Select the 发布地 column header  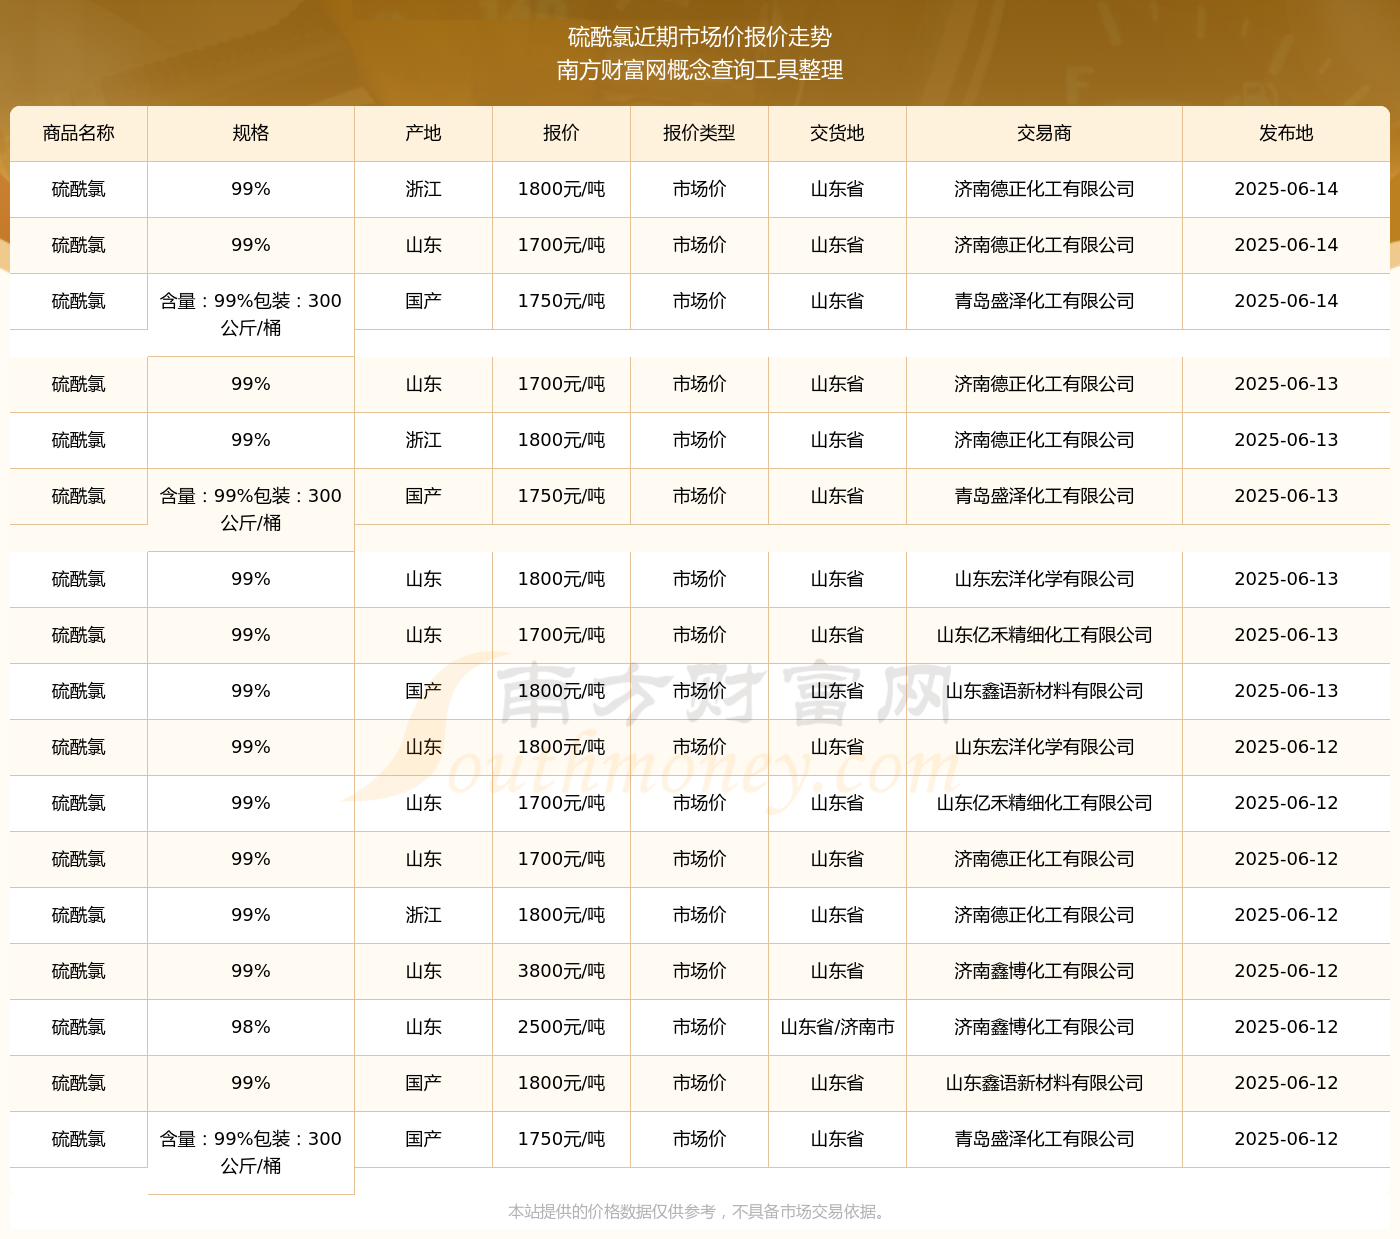[x=1287, y=134]
